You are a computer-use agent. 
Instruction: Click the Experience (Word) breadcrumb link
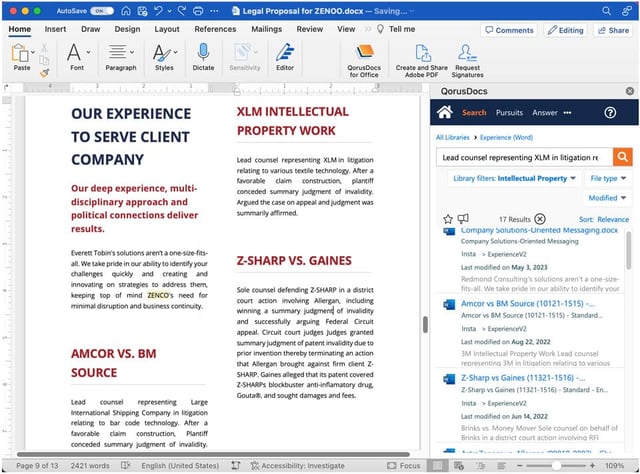[507, 137]
